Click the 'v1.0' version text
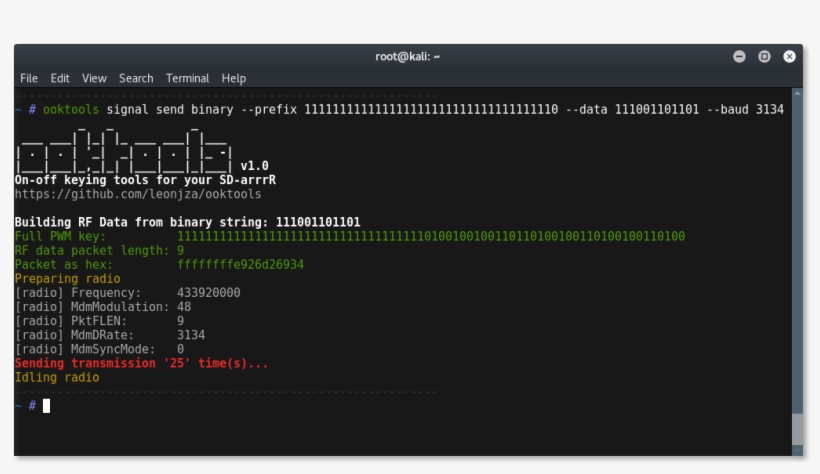 click(254, 166)
